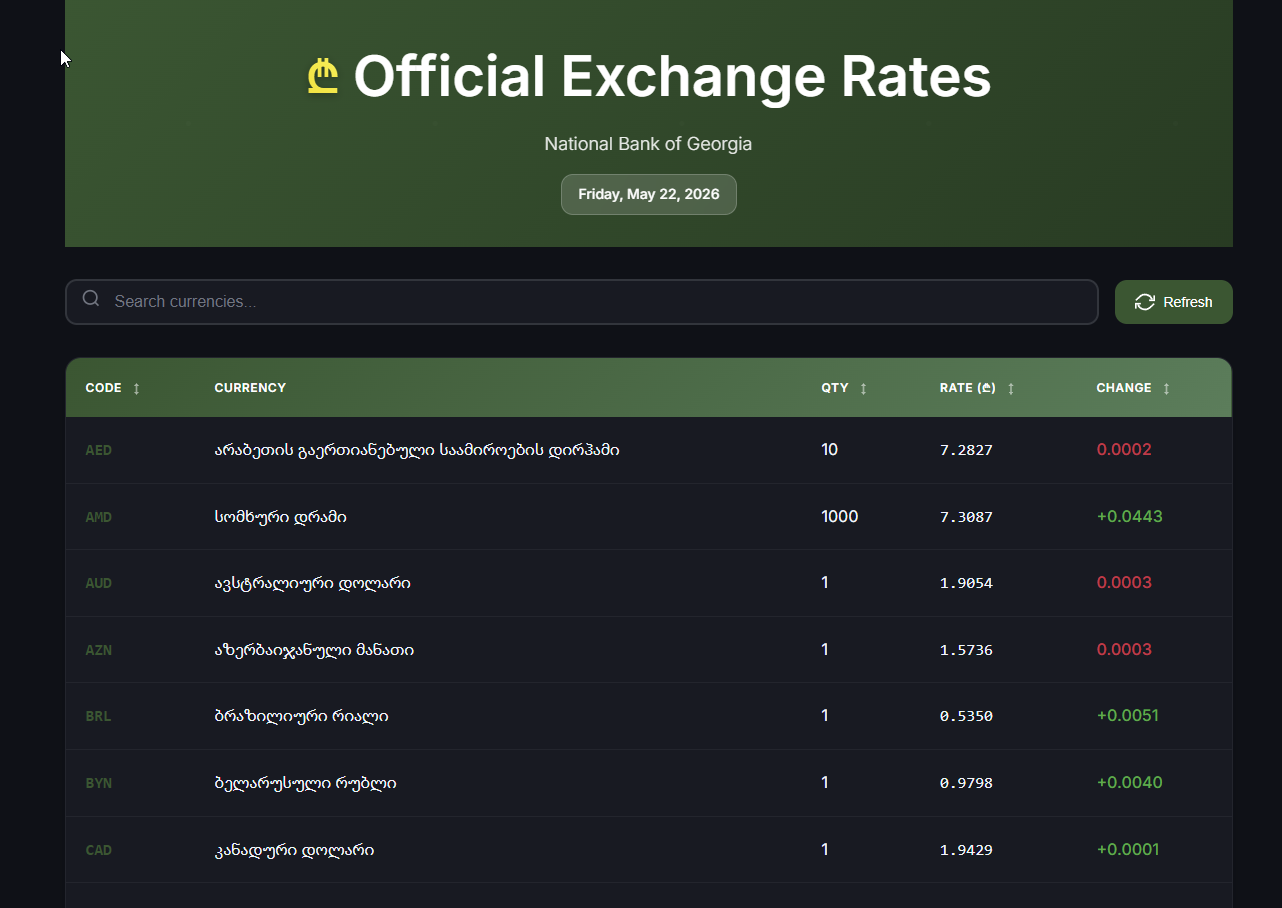Select the AED currency code
Image resolution: width=1282 pixels, height=908 pixels.
(99, 450)
